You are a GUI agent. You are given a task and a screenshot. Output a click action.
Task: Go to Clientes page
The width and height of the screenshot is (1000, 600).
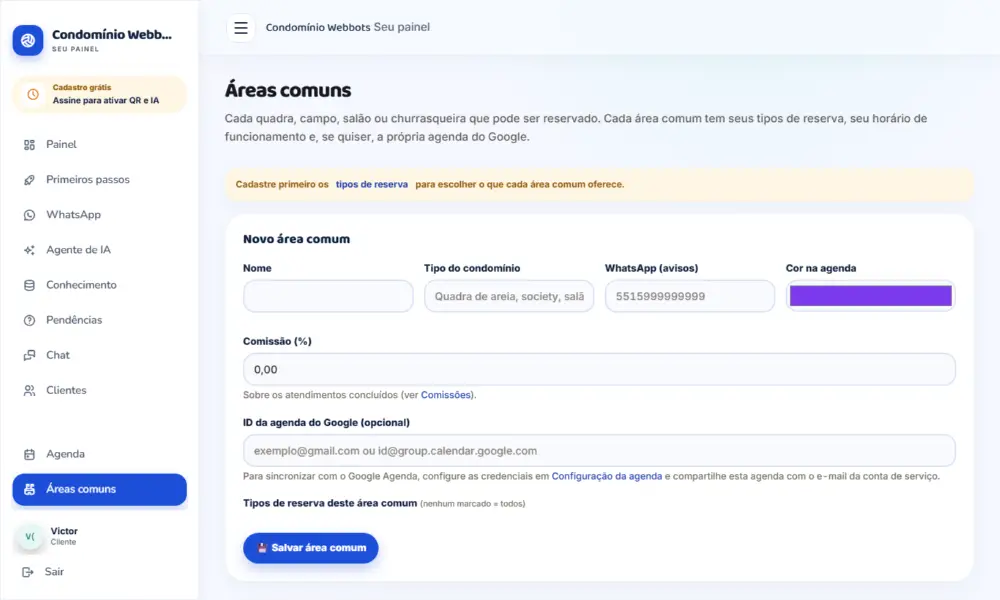pyautogui.click(x=99, y=390)
